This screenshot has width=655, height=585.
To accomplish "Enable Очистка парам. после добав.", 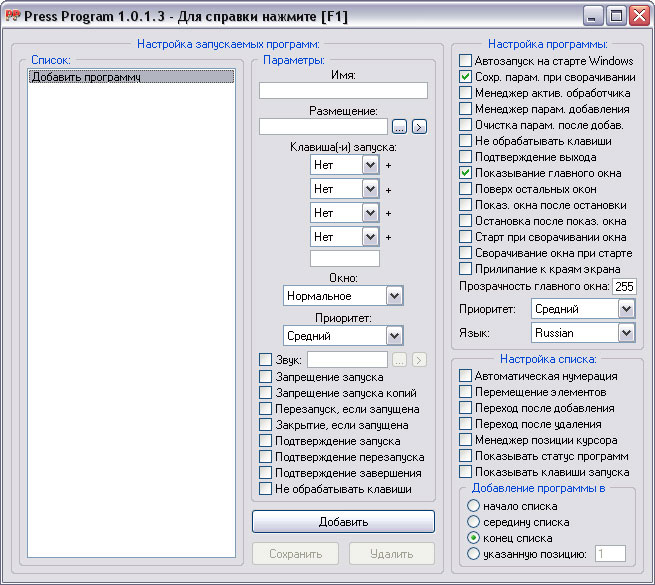I will point(465,125).
